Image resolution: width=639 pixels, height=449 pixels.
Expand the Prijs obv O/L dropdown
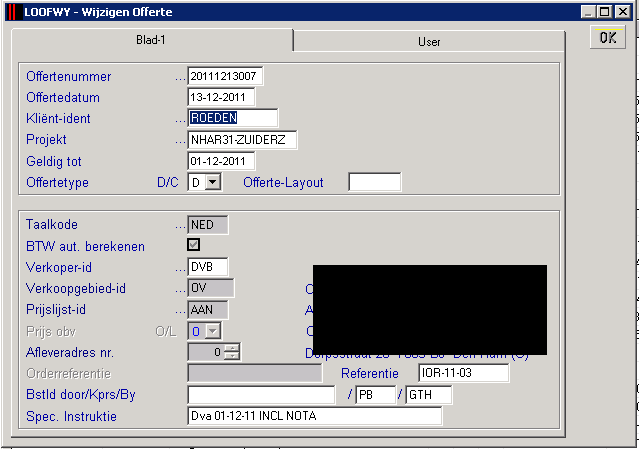point(213,331)
